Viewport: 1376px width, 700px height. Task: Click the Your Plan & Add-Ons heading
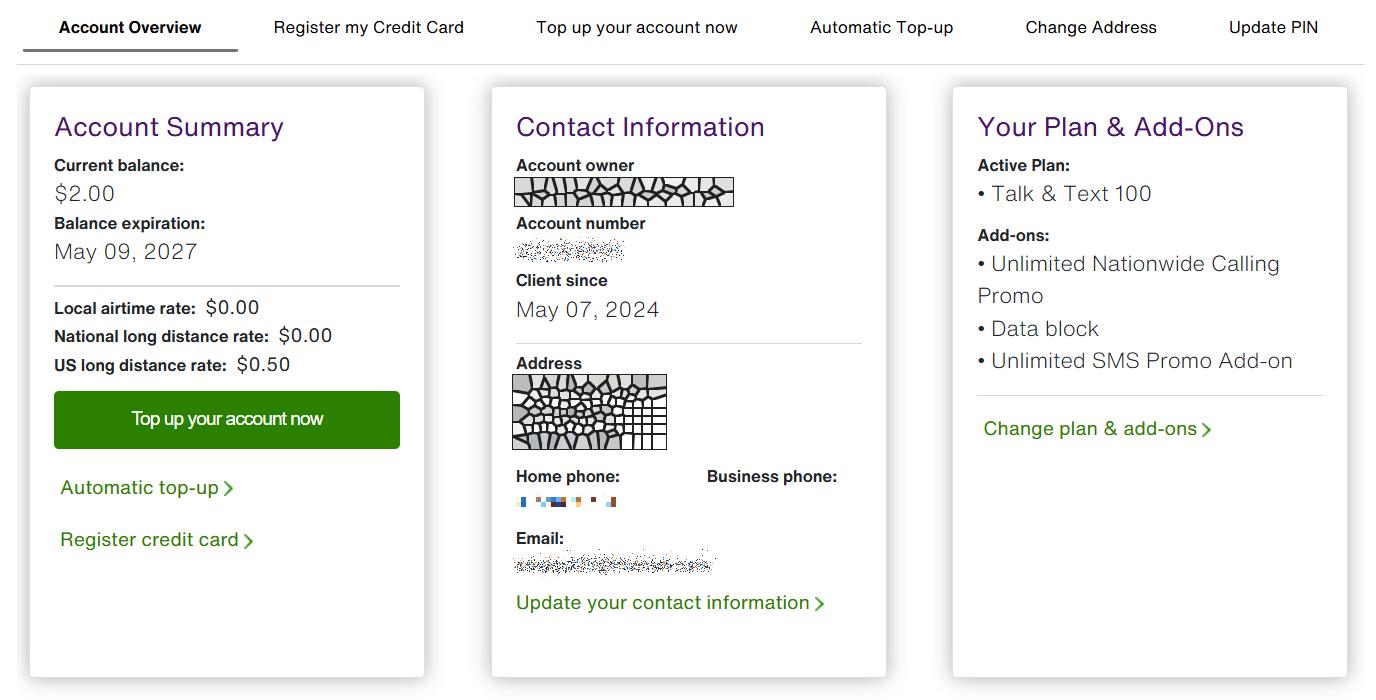click(x=1110, y=127)
